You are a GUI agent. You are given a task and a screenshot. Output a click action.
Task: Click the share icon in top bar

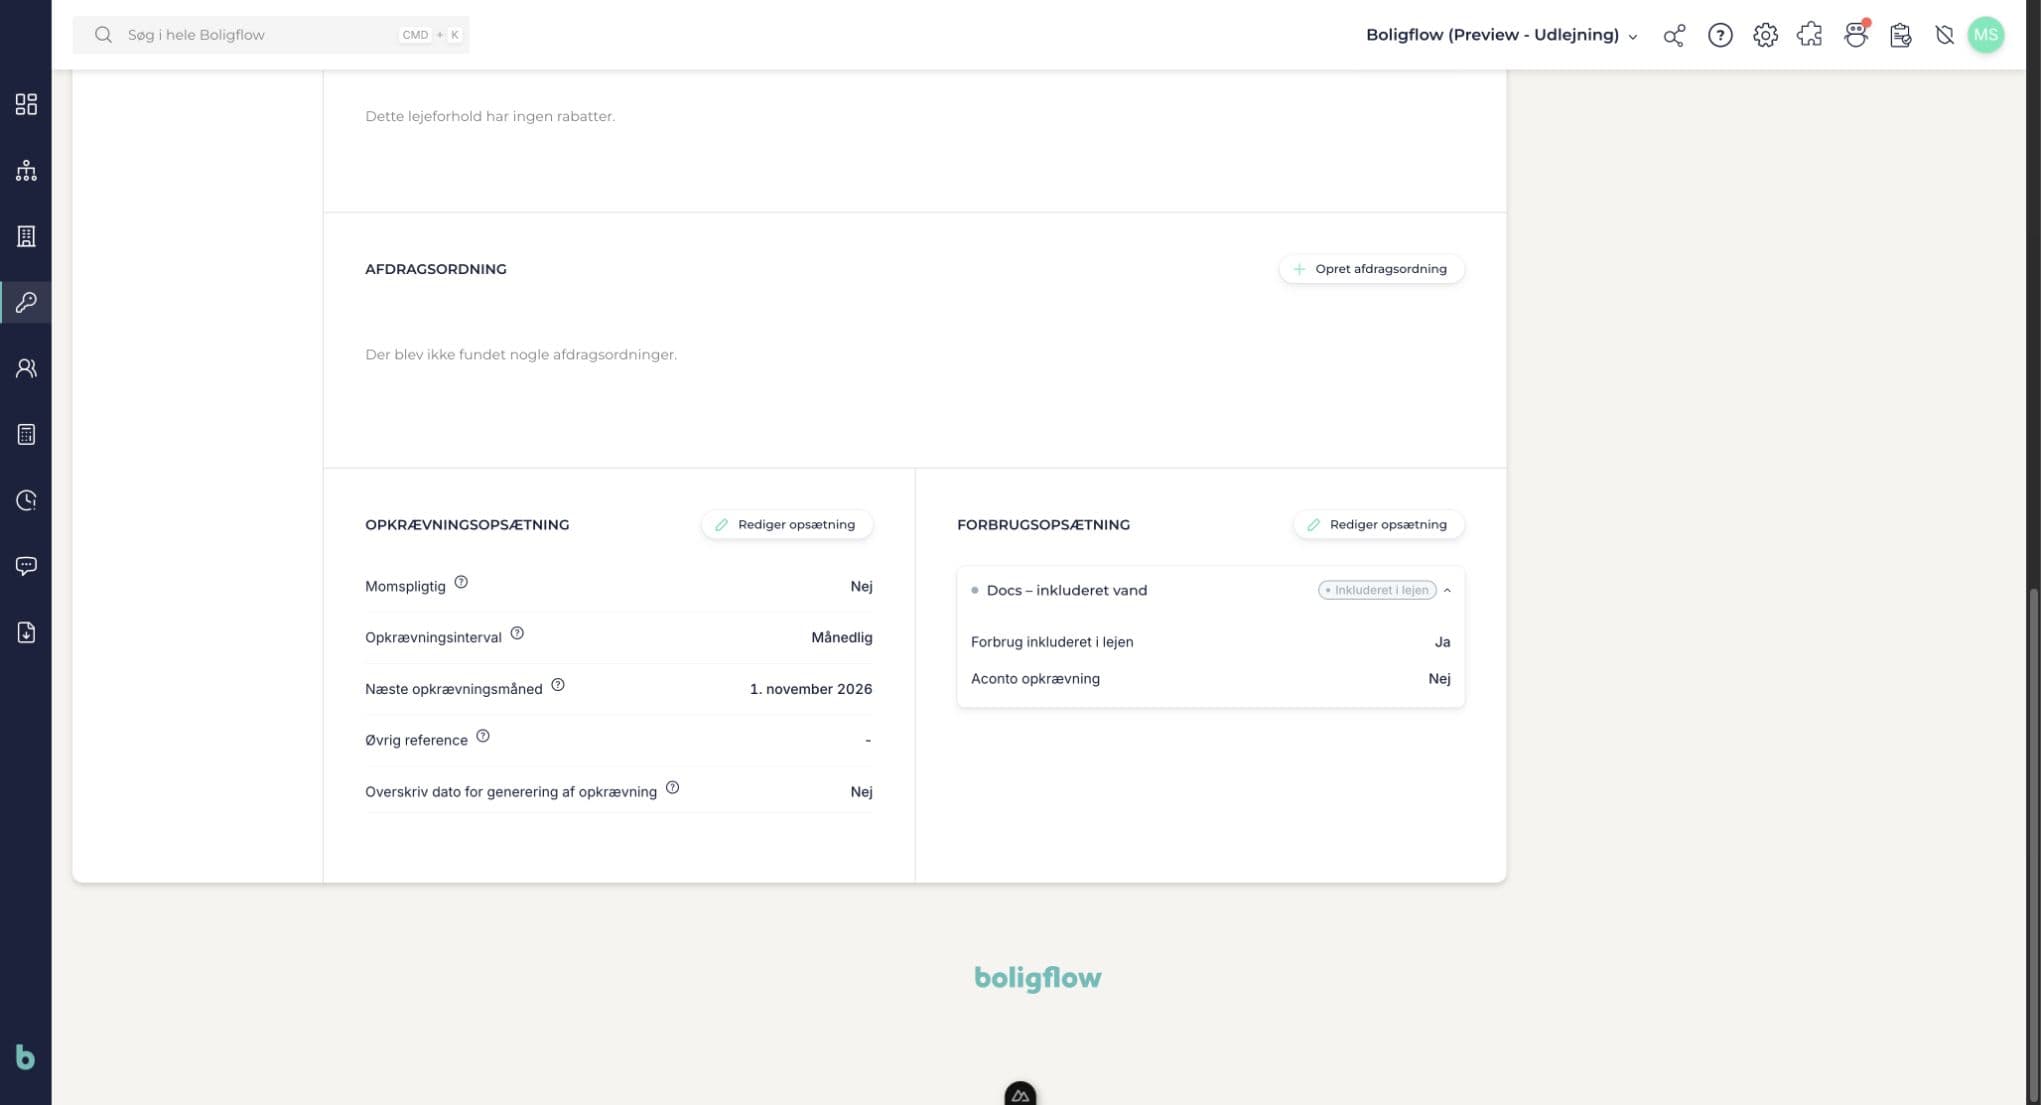click(x=1674, y=35)
